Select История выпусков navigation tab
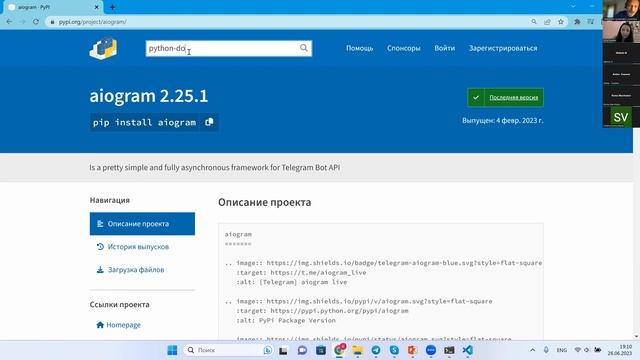This screenshot has width=640, height=360. click(x=142, y=247)
